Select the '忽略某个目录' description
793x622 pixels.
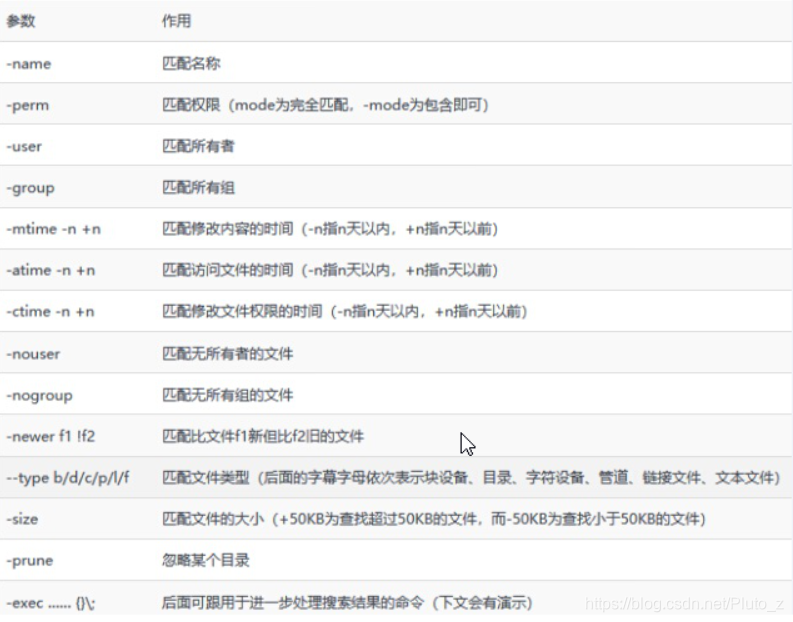coord(206,560)
